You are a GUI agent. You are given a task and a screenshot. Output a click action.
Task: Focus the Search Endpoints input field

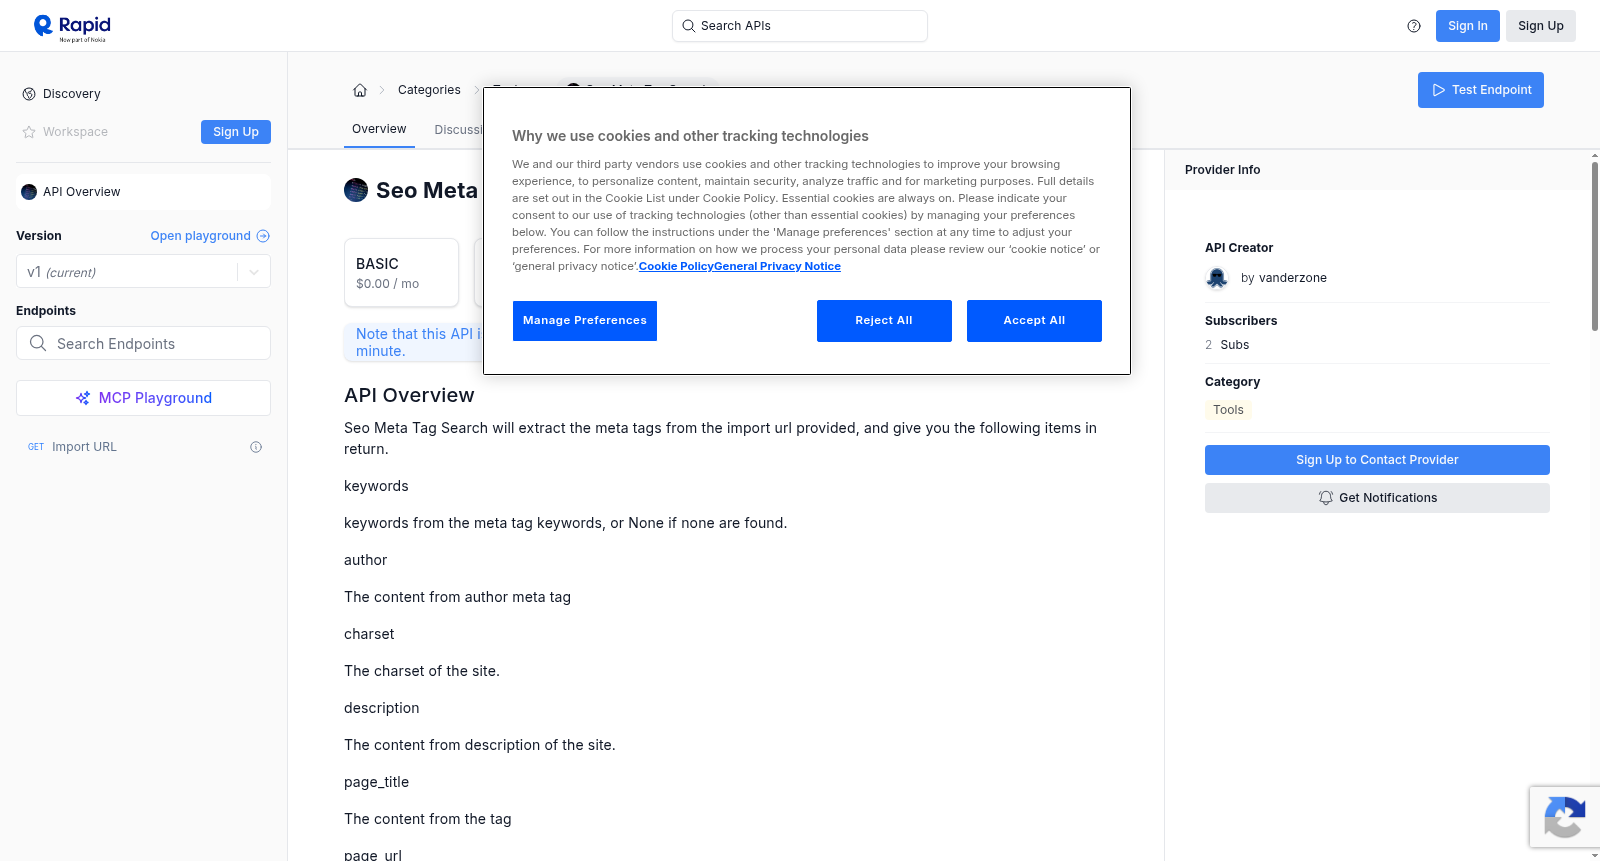pyautogui.click(x=143, y=343)
